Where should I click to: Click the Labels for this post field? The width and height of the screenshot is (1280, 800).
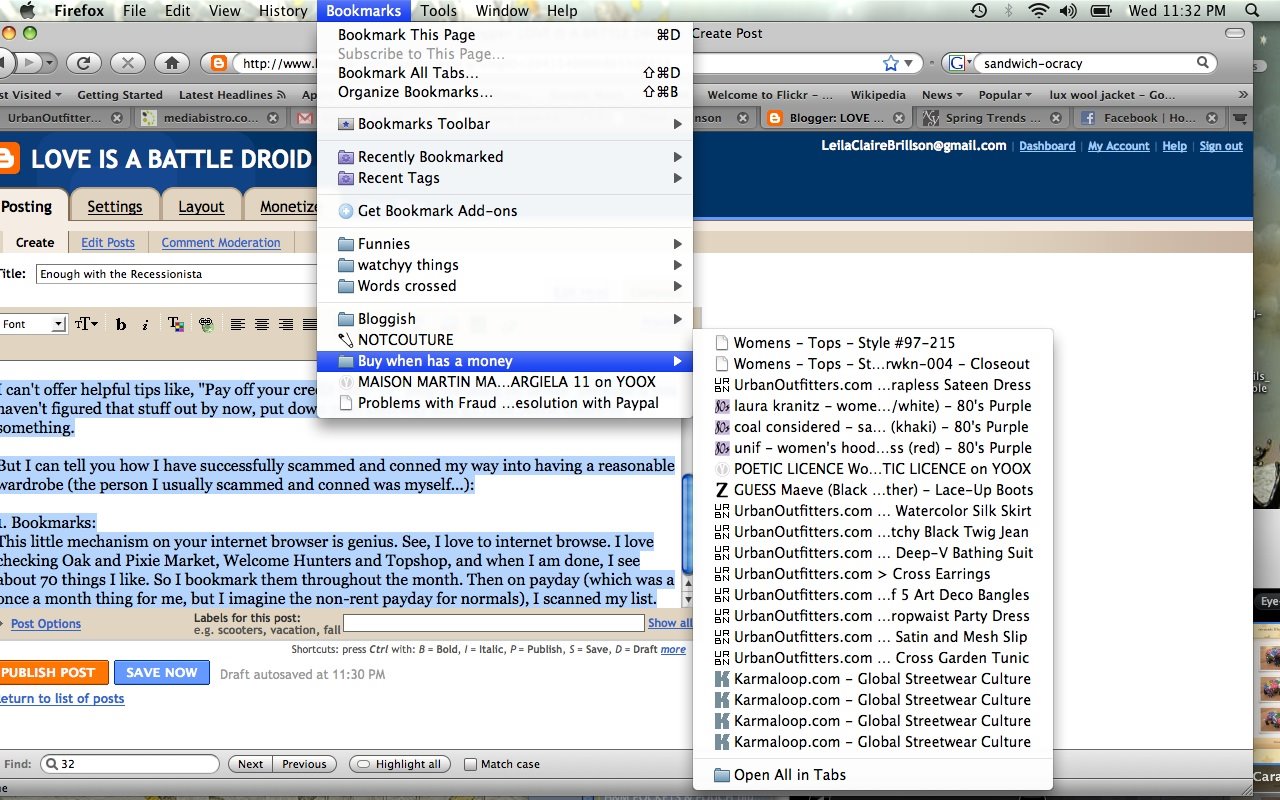493,623
